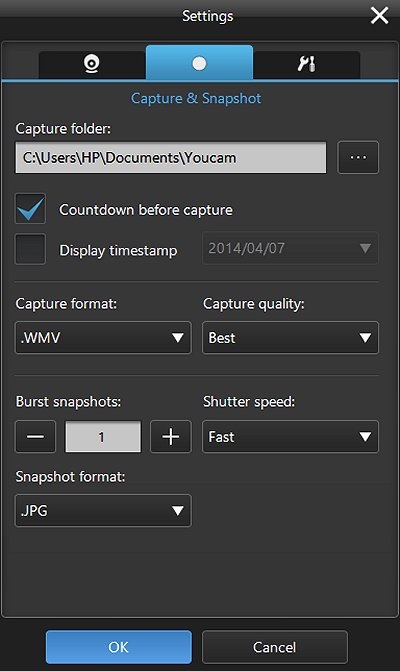The image size is (400, 671).
Task: Select the burst snapshots number field
Action: 103,436
